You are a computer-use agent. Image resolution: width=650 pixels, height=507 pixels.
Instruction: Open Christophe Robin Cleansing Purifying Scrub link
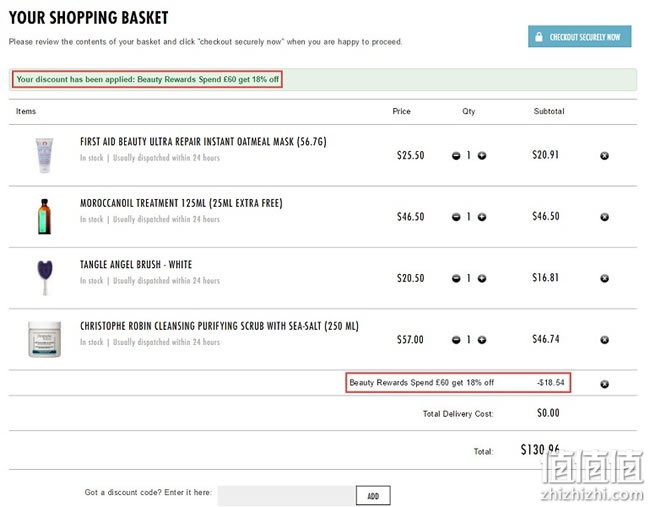[x=219, y=326]
